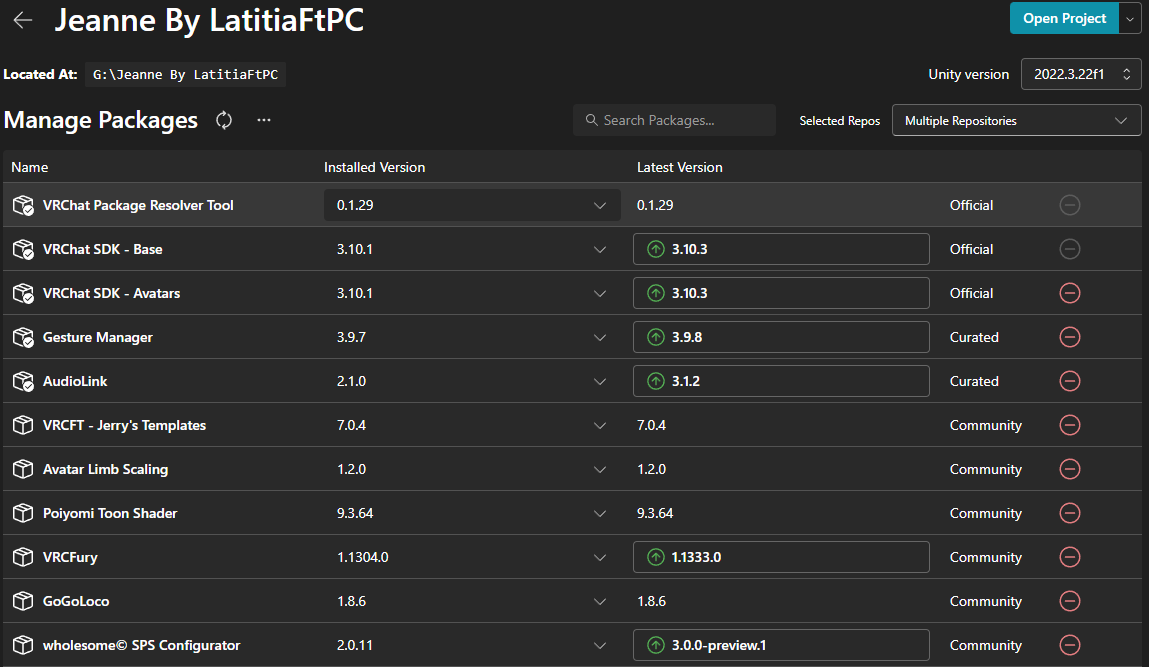Upgrade AudioLink to 3.1.2
Viewport: 1149px width, 667px height.
[x=781, y=381]
